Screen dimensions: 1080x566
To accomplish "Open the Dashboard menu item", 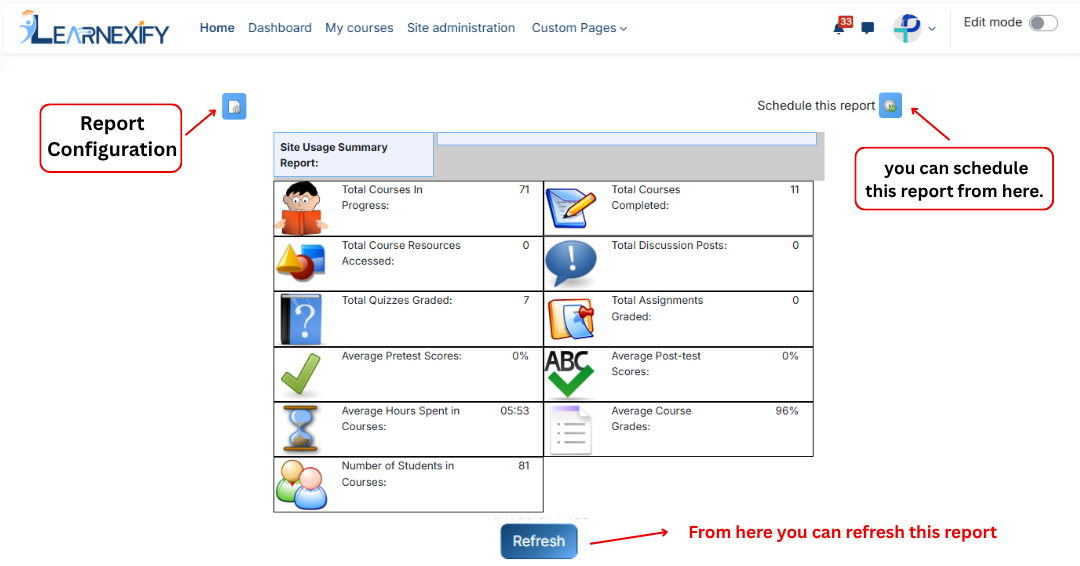I will click(280, 28).
